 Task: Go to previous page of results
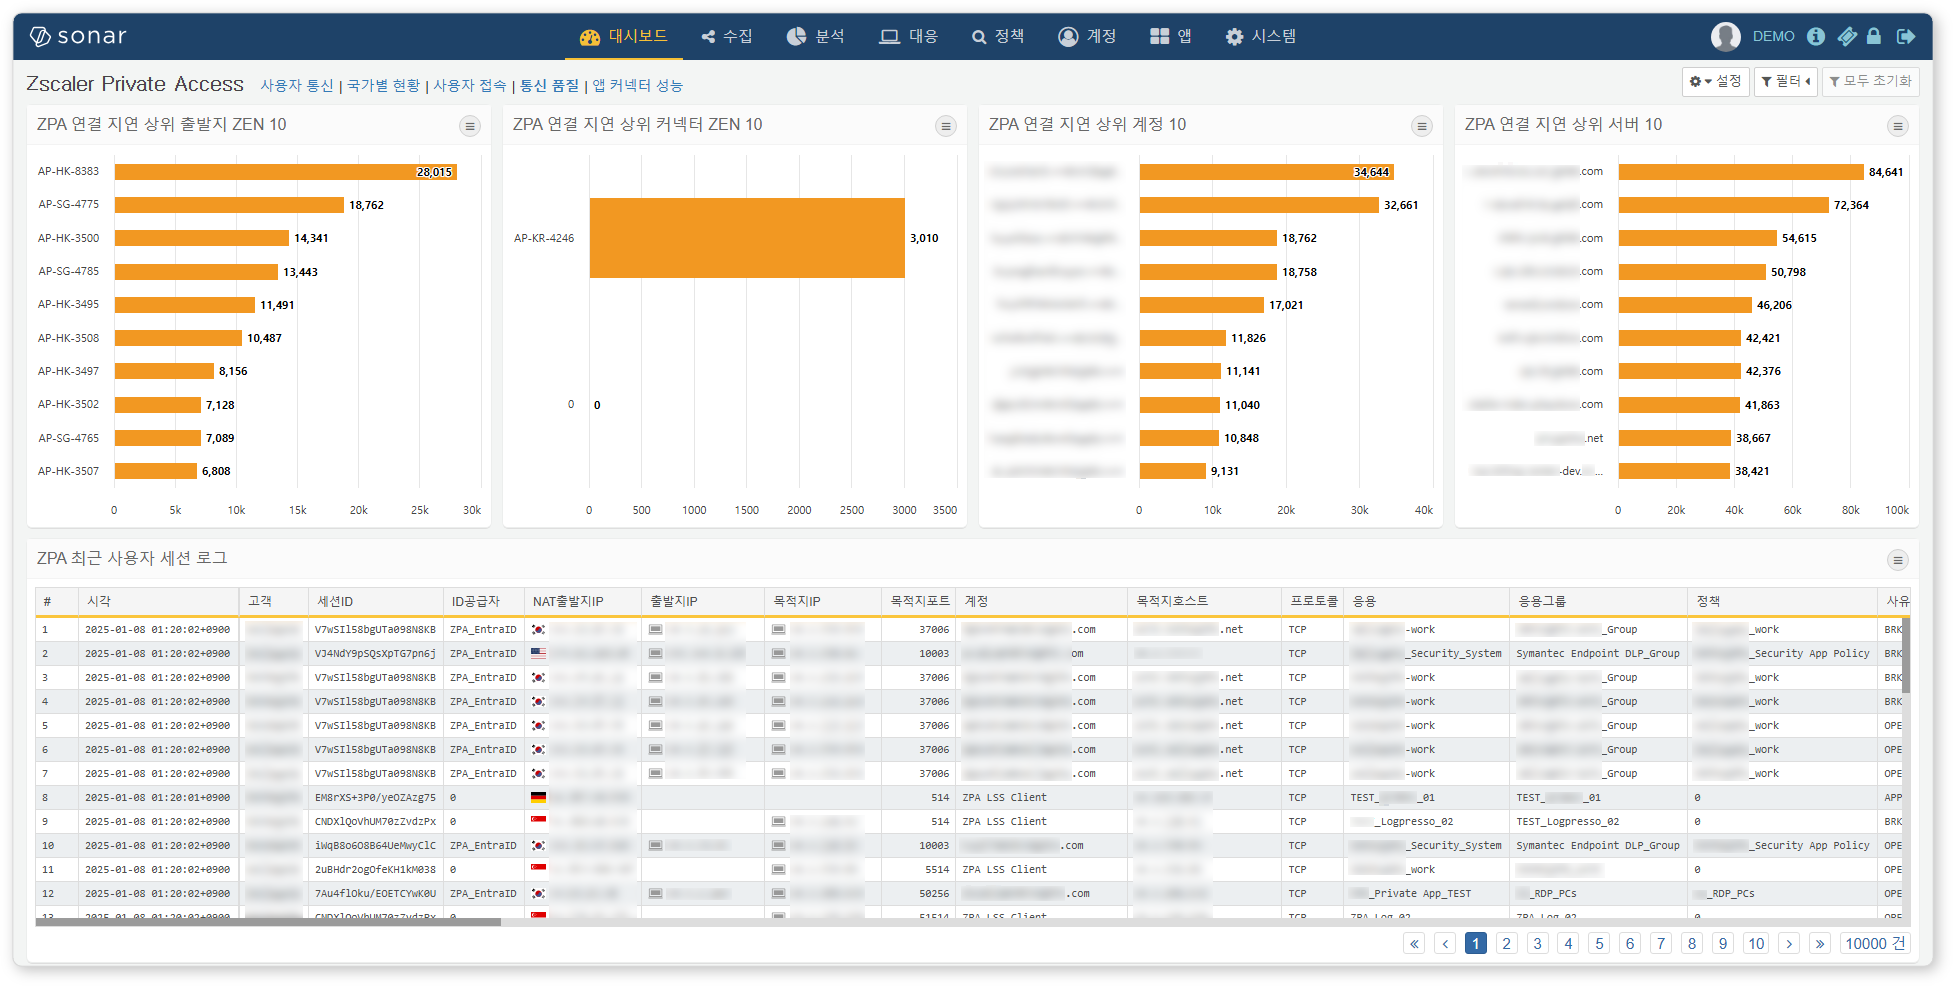tap(1445, 943)
